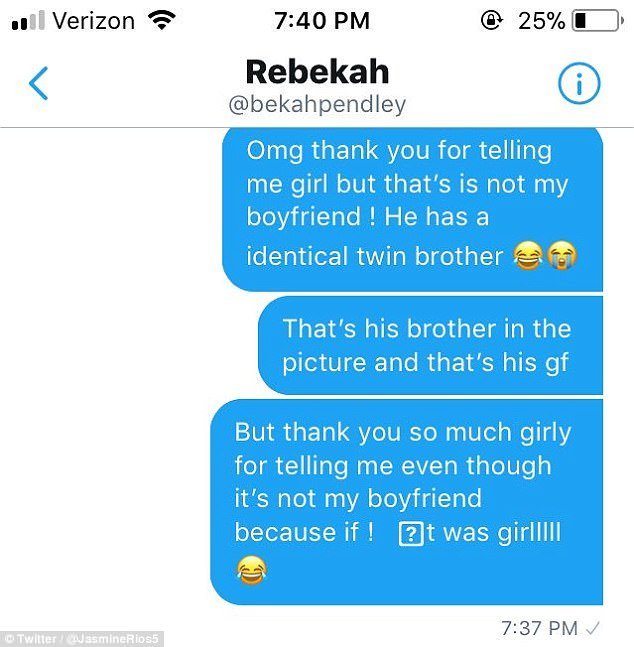Tap the laughing emoji after twin brother
This screenshot has width=634, height=647.
pyautogui.click(x=528, y=256)
